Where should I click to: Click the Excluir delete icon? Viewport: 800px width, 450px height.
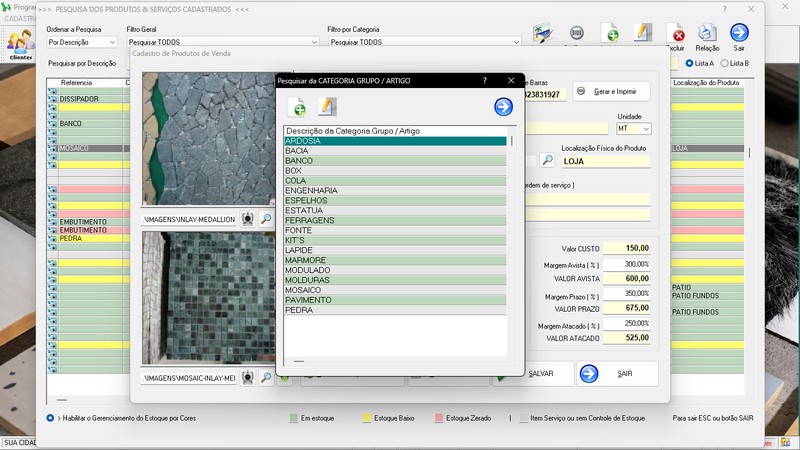click(676, 35)
